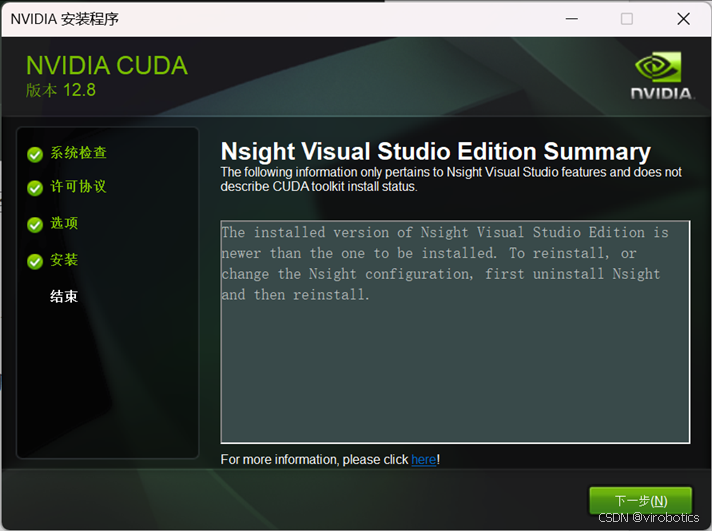The width and height of the screenshot is (712, 531).
Task: Select the 结束 step label
Action: pyautogui.click(x=64, y=297)
